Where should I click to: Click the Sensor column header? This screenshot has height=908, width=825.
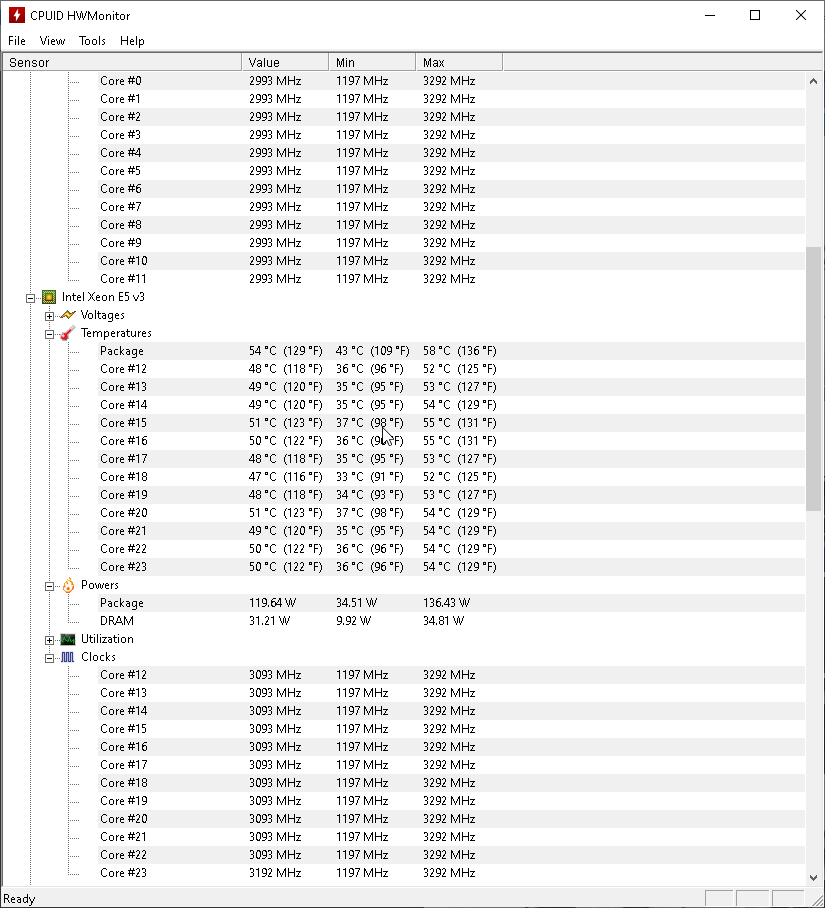[122, 62]
